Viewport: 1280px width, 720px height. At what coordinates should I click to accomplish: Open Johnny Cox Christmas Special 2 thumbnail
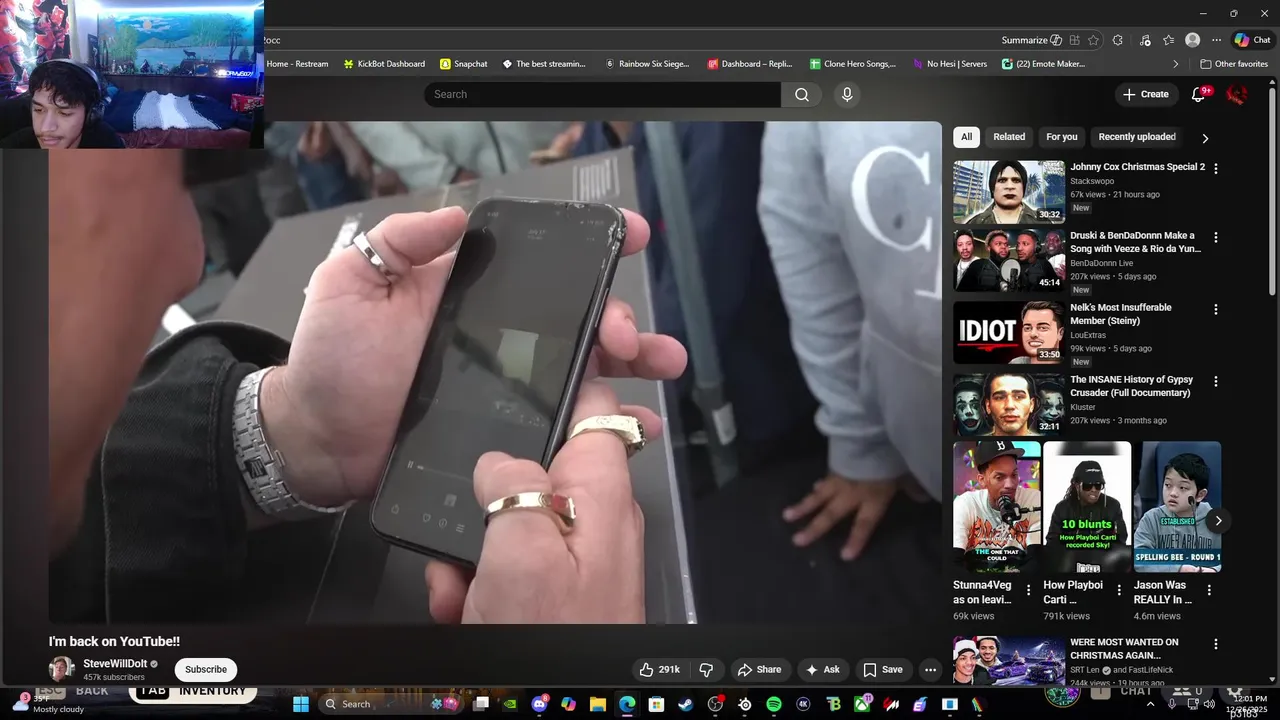(1009, 192)
